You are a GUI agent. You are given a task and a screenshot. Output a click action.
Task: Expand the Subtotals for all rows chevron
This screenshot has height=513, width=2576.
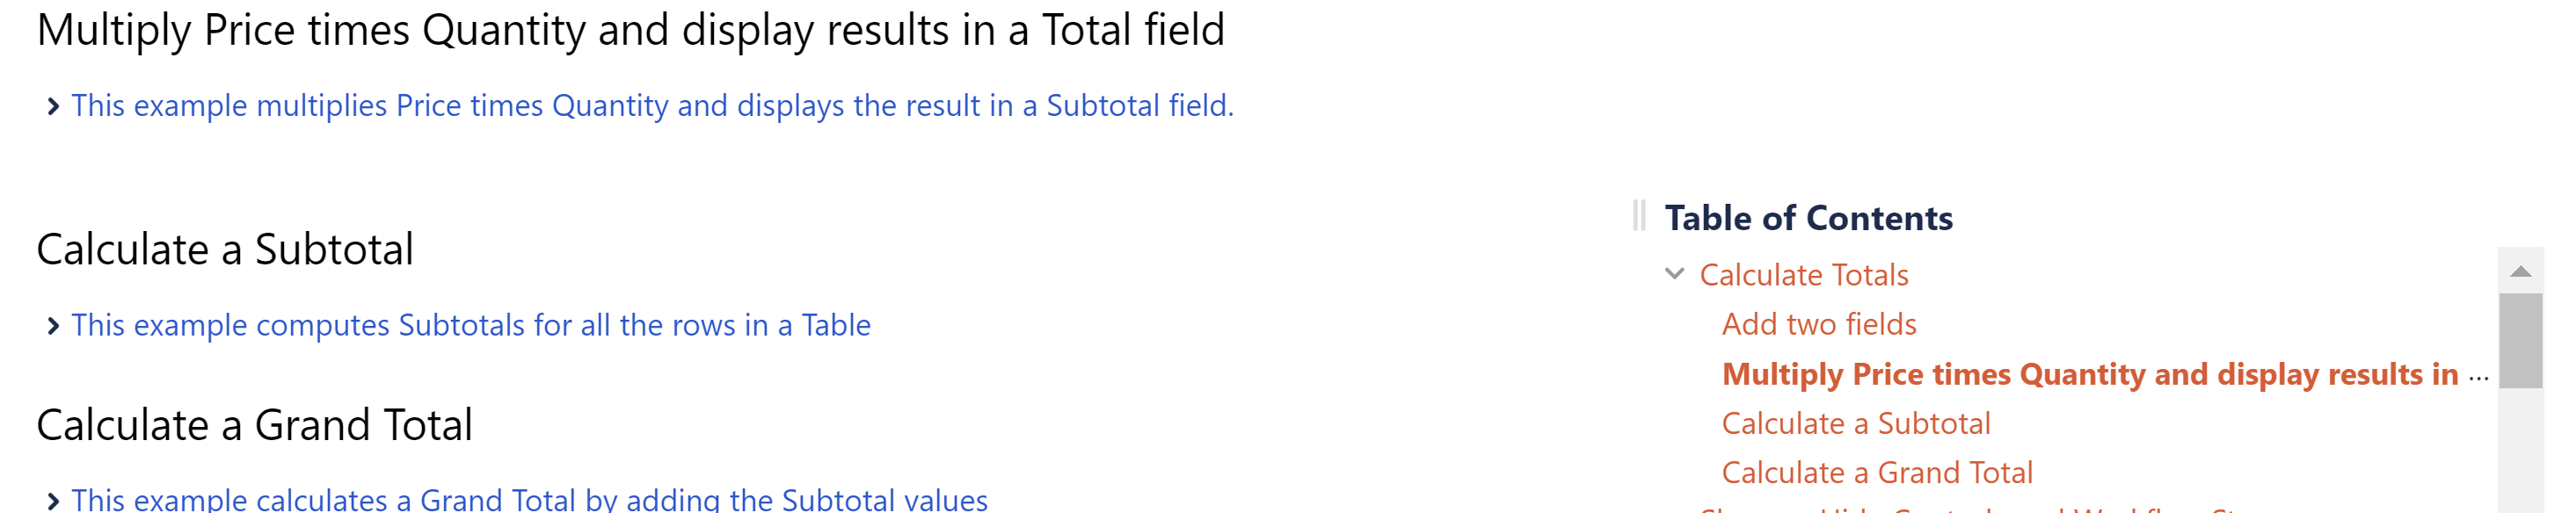(x=53, y=326)
